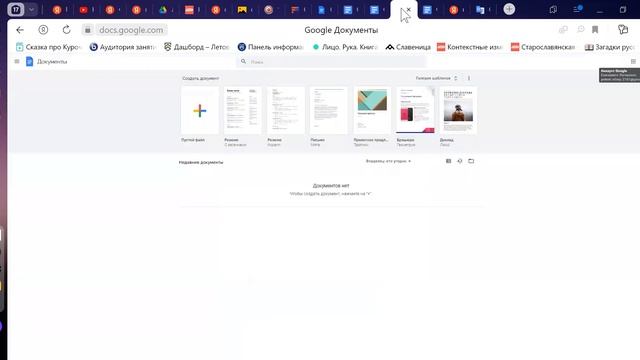Screen dimensions: 640x360
Task: Open the Google apps grid icon
Action: pyautogui.click(x=633, y=62)
